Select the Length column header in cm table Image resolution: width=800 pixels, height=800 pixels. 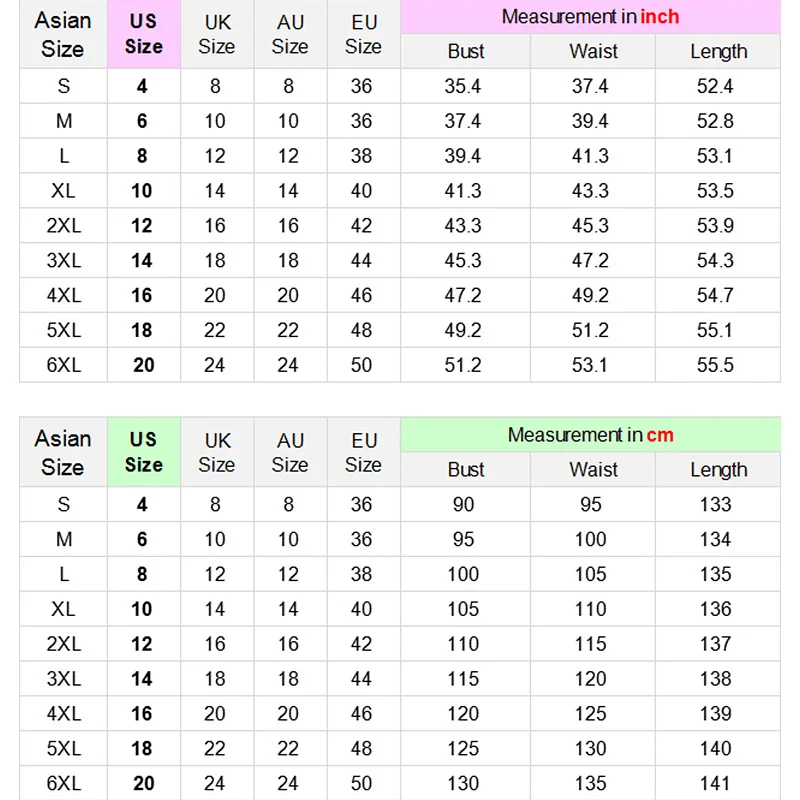coord(718,470)
